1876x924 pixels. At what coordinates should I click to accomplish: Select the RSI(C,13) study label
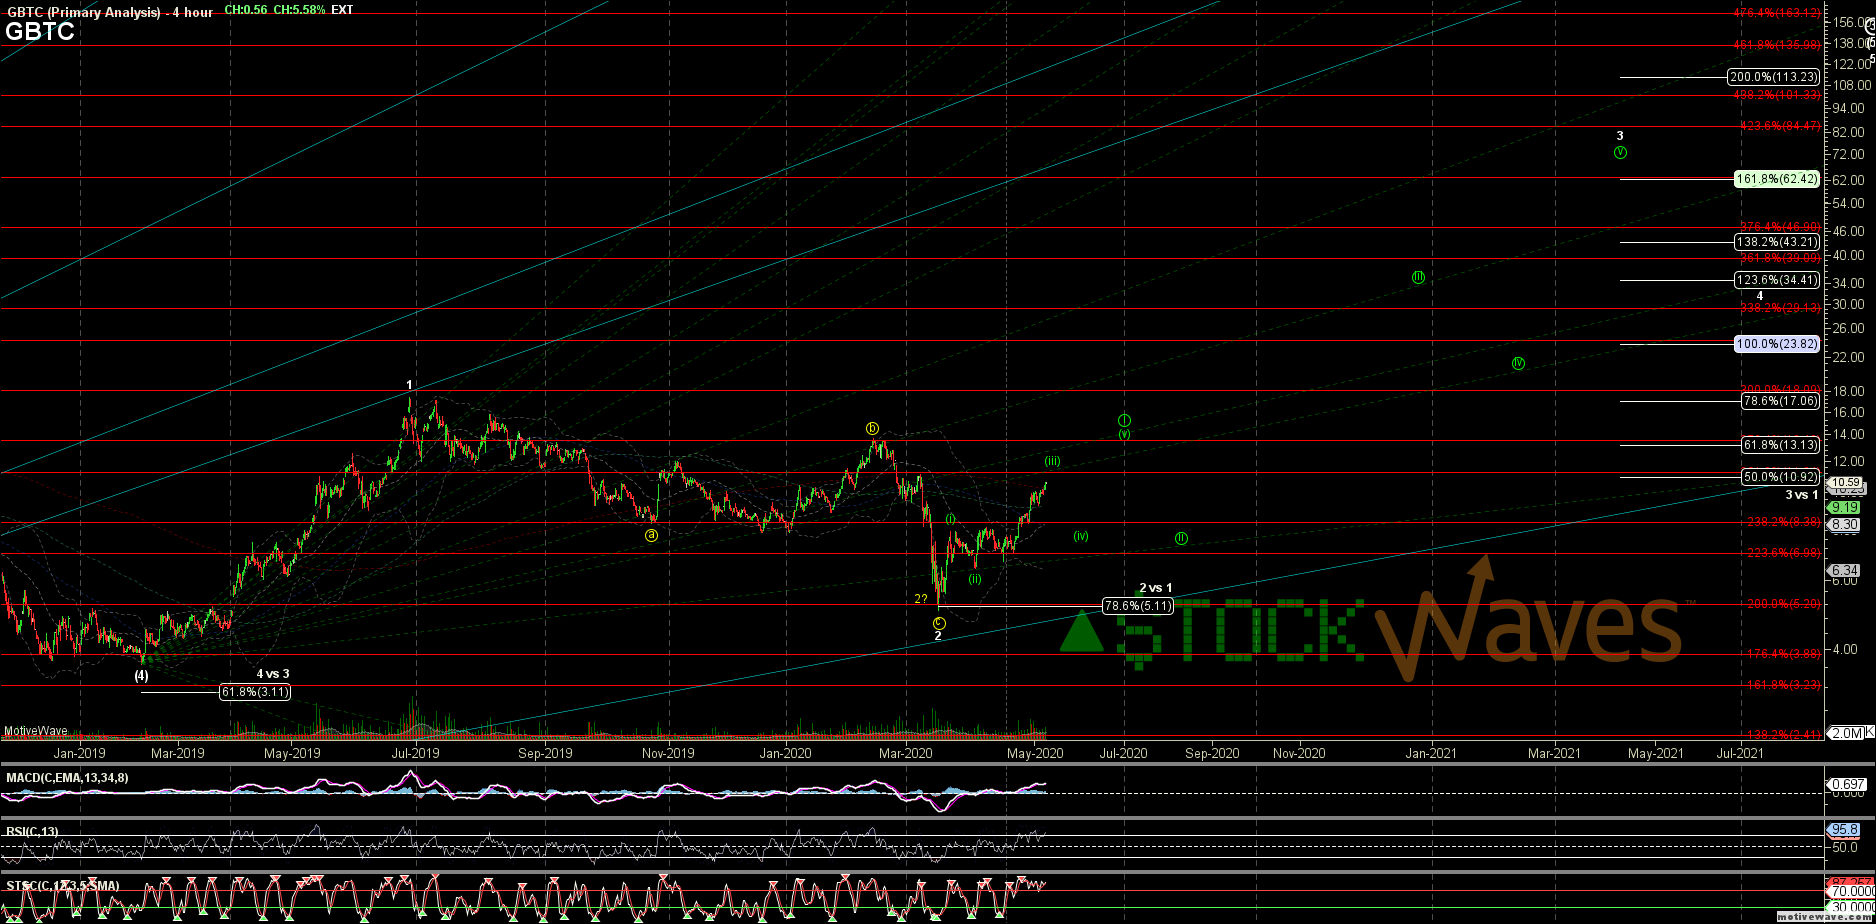33,831
